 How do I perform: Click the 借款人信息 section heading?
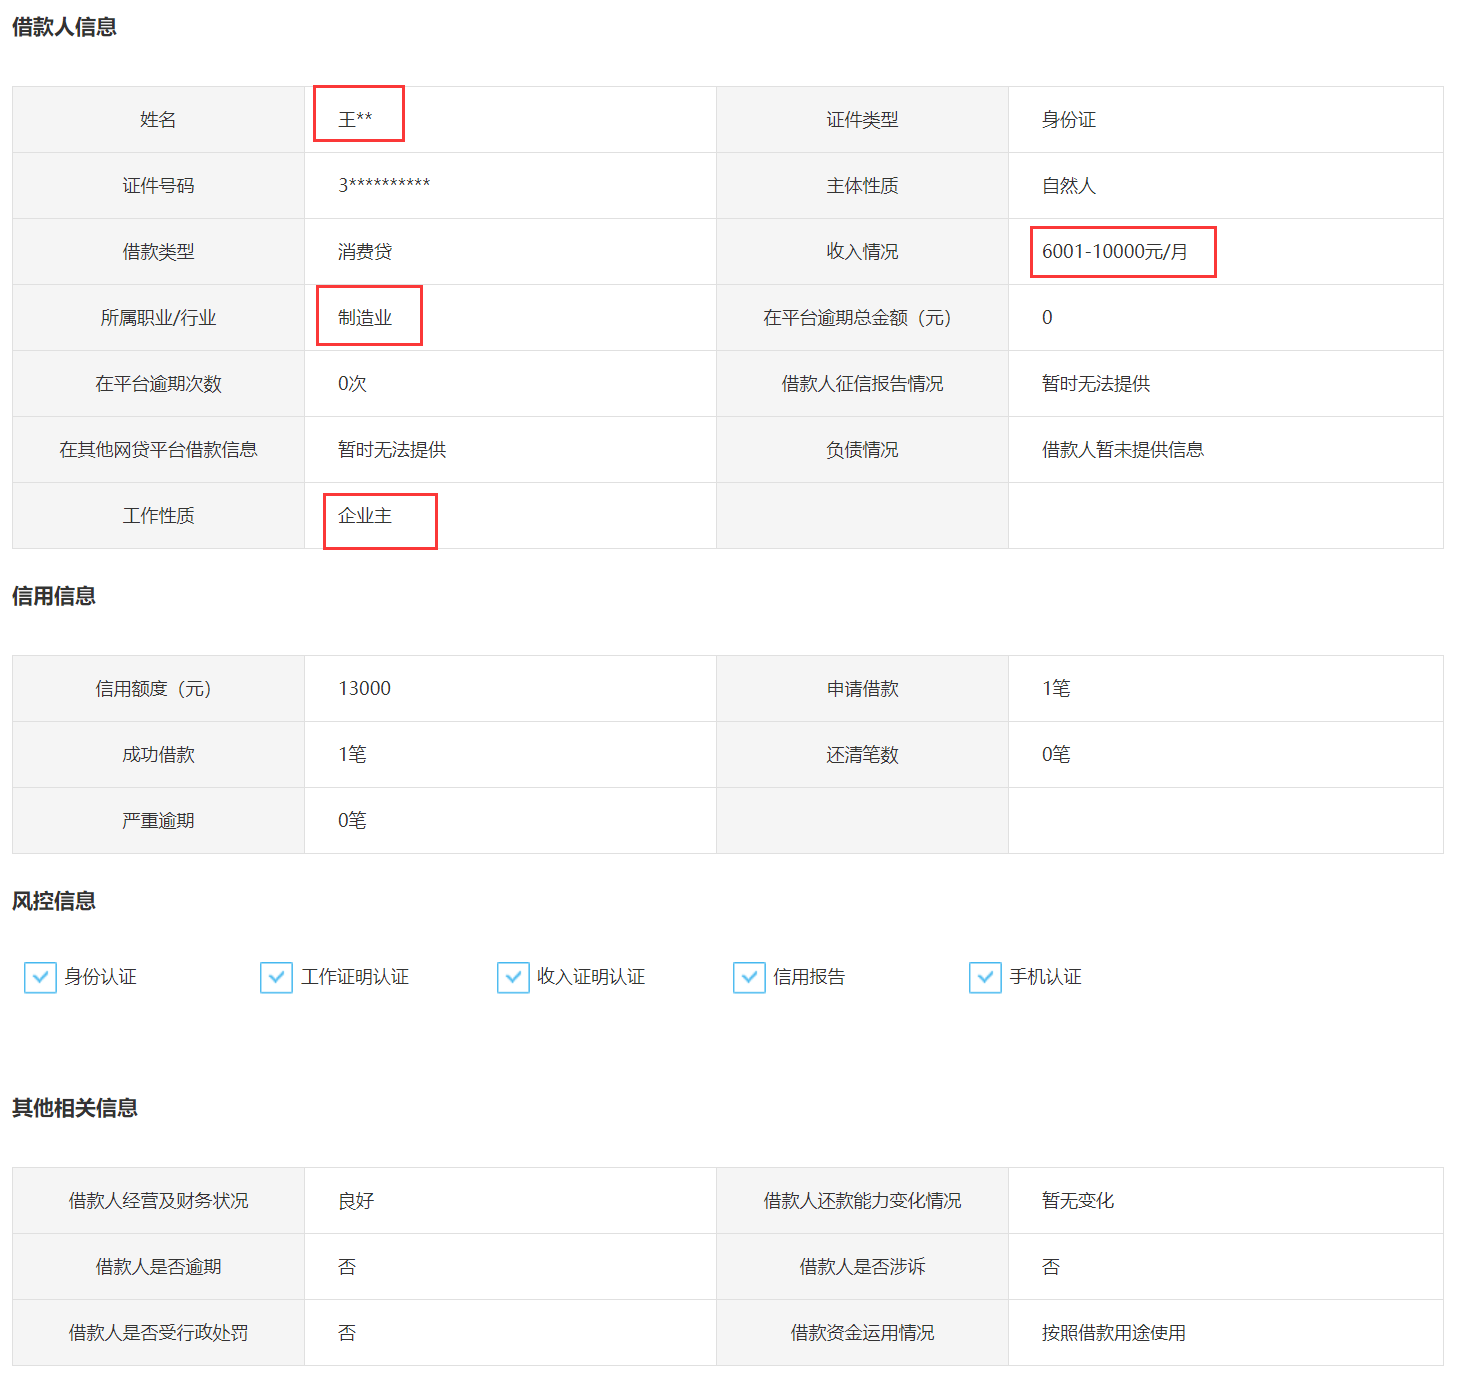pos(64,27)
